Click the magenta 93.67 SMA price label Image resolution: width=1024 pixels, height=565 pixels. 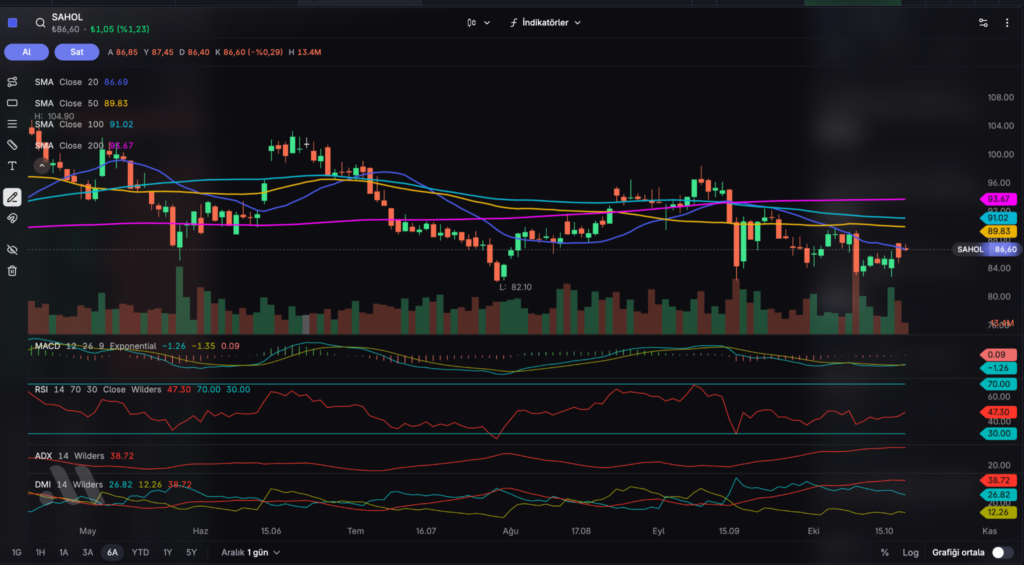click(x=999, y=199)
